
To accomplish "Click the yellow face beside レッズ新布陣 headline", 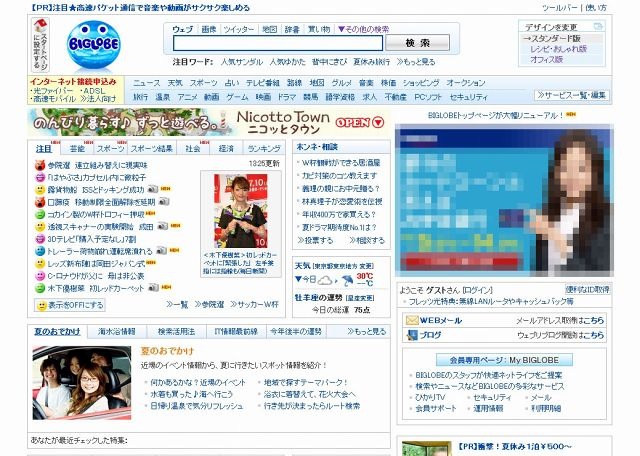I will [x=40, y=264].
